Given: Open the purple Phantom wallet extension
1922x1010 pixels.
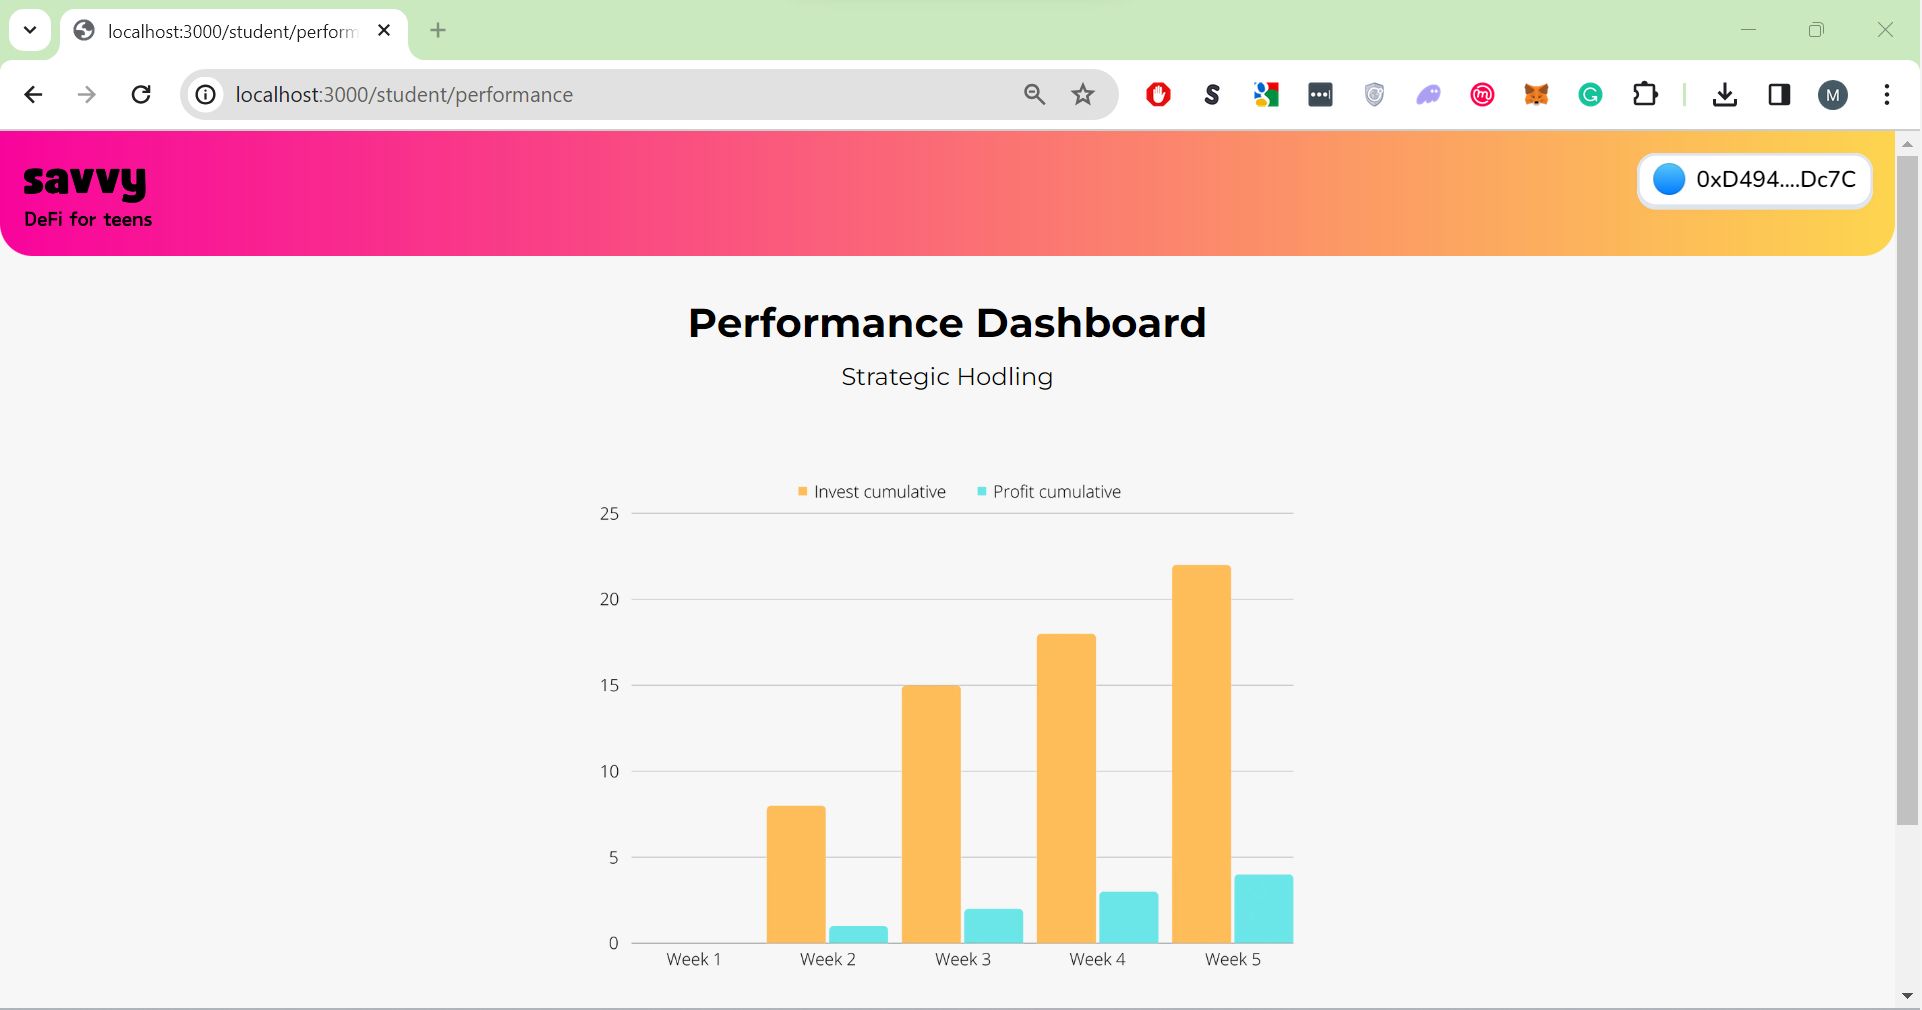Looking at the screenshot, I should point(1428,94).
